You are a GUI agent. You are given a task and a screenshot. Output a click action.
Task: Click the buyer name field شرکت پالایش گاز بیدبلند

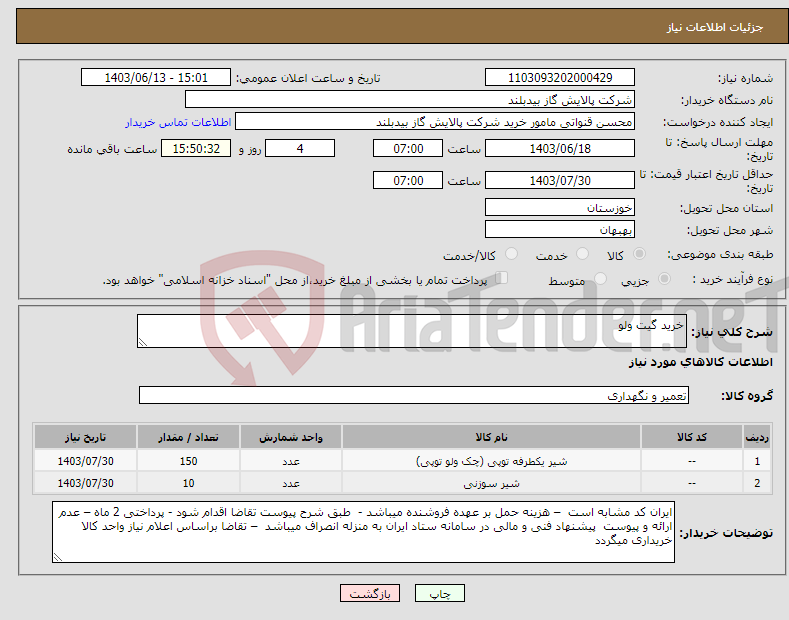(x=410, y=100)
